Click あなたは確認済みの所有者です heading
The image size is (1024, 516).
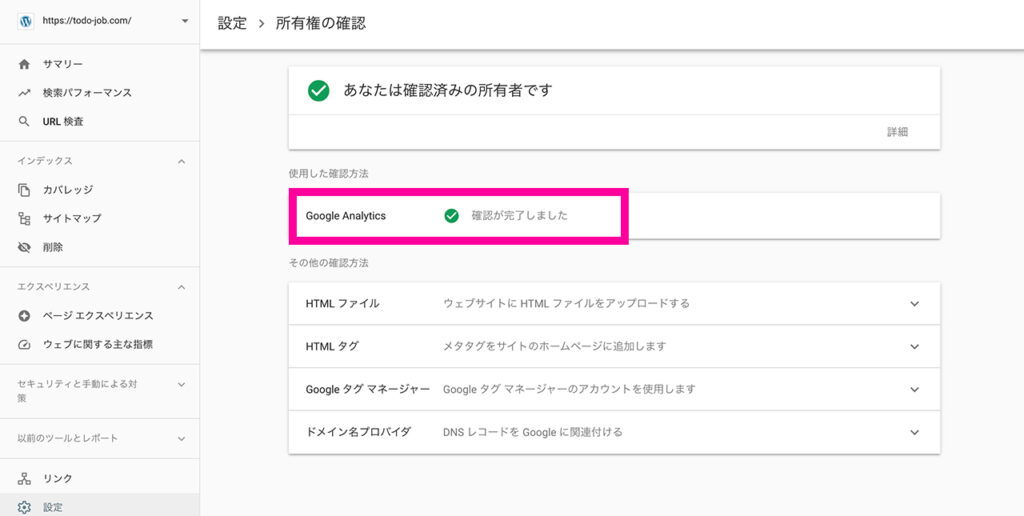tap(447, 90)
